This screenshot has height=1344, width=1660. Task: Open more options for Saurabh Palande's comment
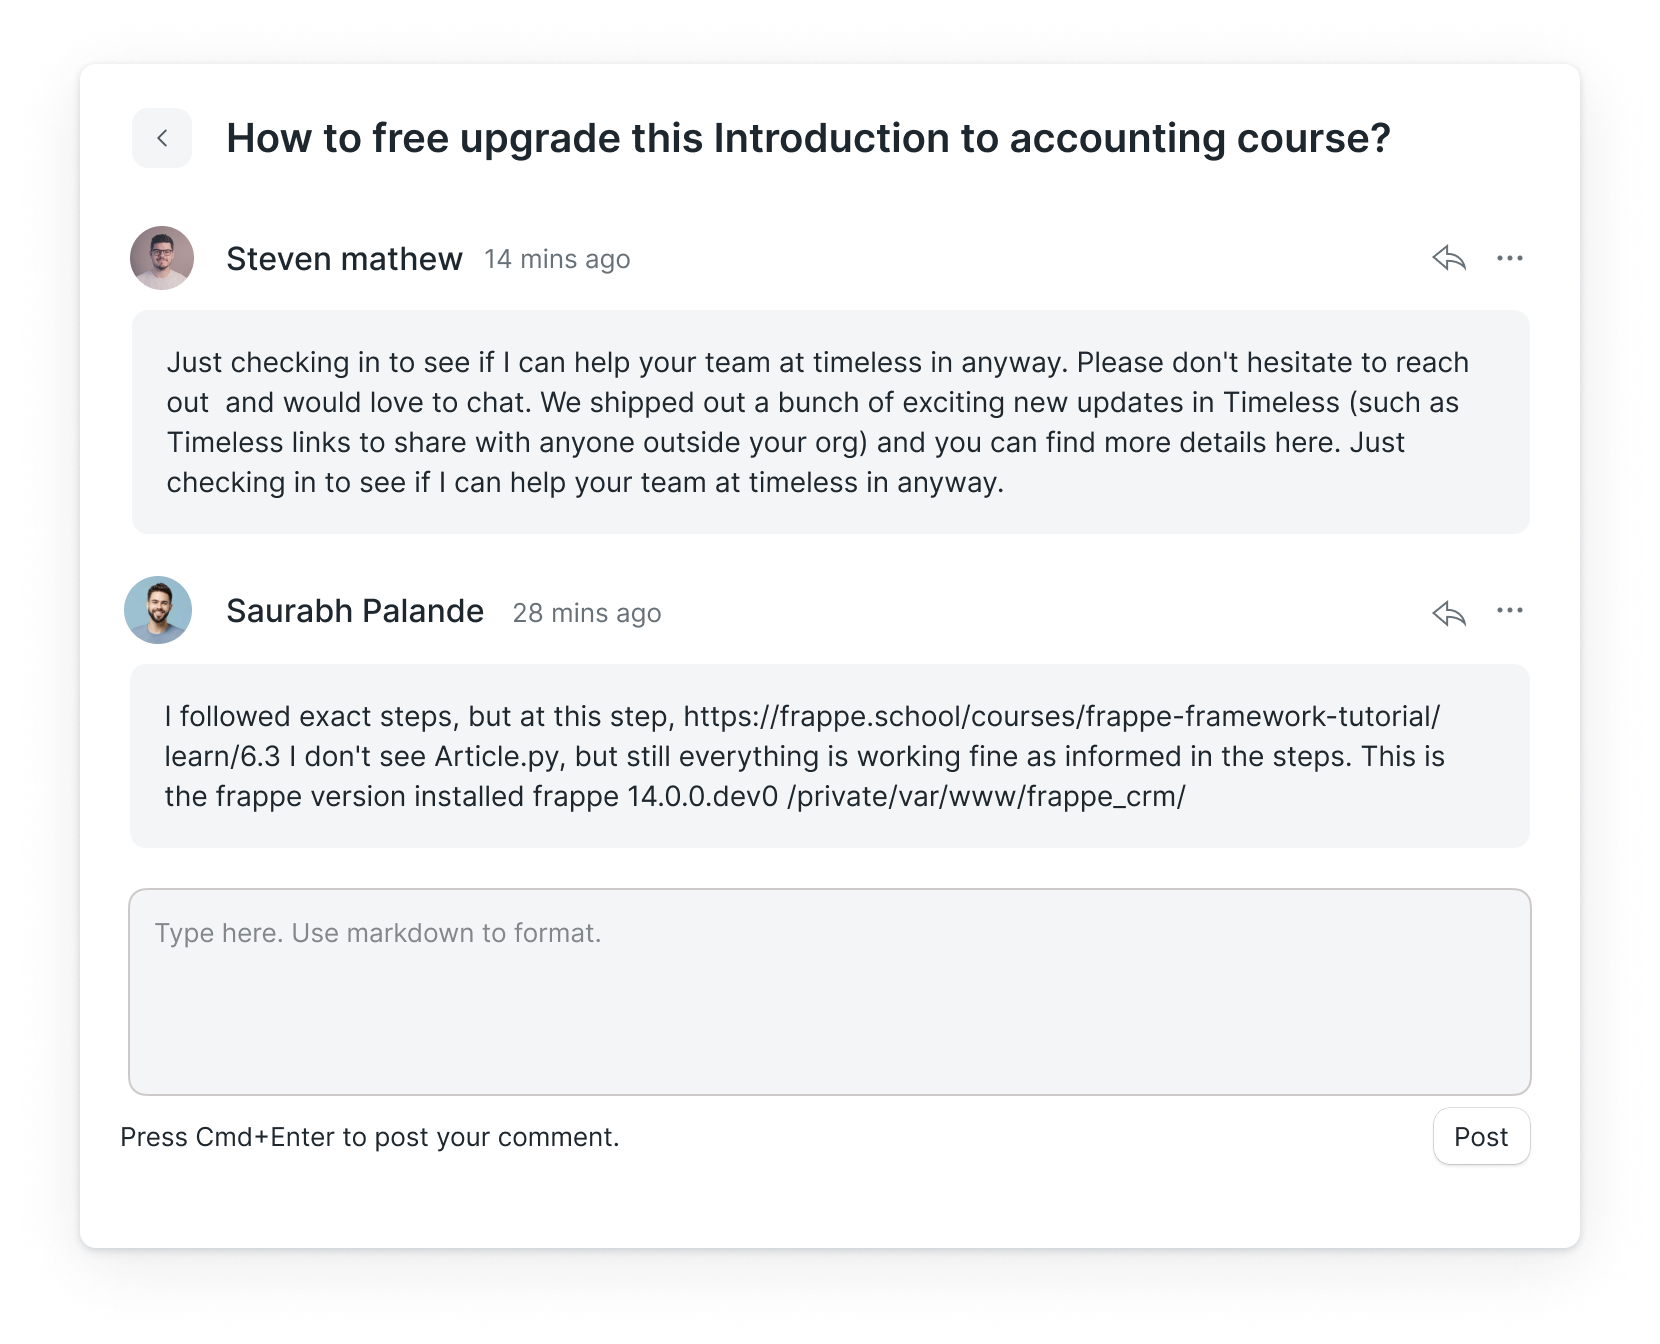point(1510,610)
